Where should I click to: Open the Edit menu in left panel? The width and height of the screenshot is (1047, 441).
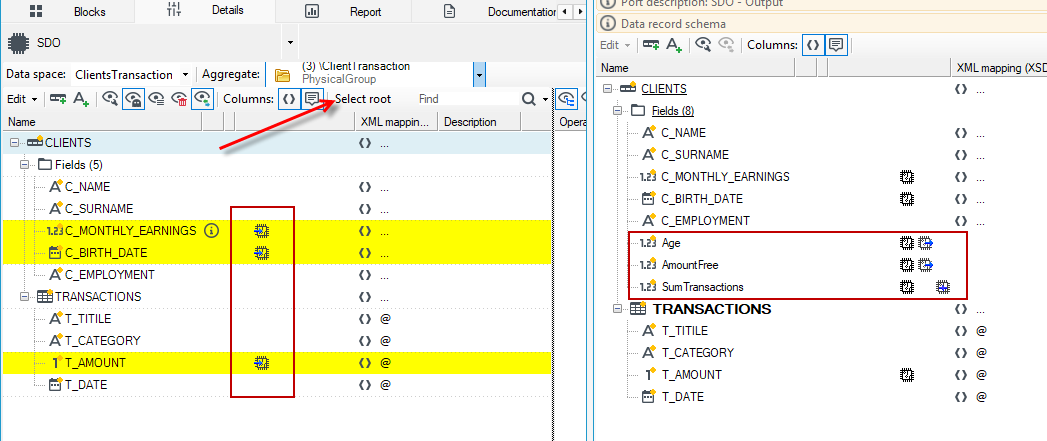[x=22, y=99]
